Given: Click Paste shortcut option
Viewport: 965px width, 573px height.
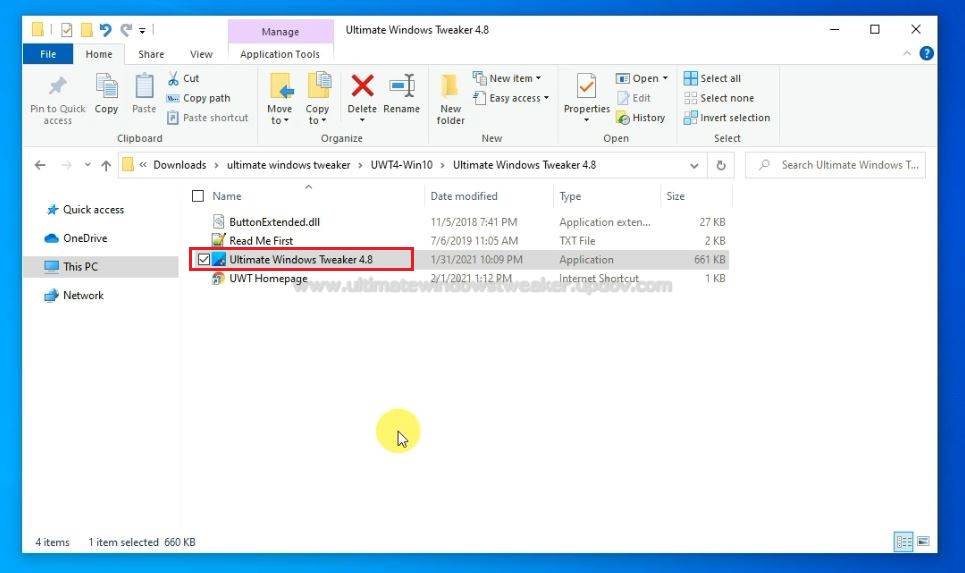Looking at the screenshot, I should [x=207, y=118].
